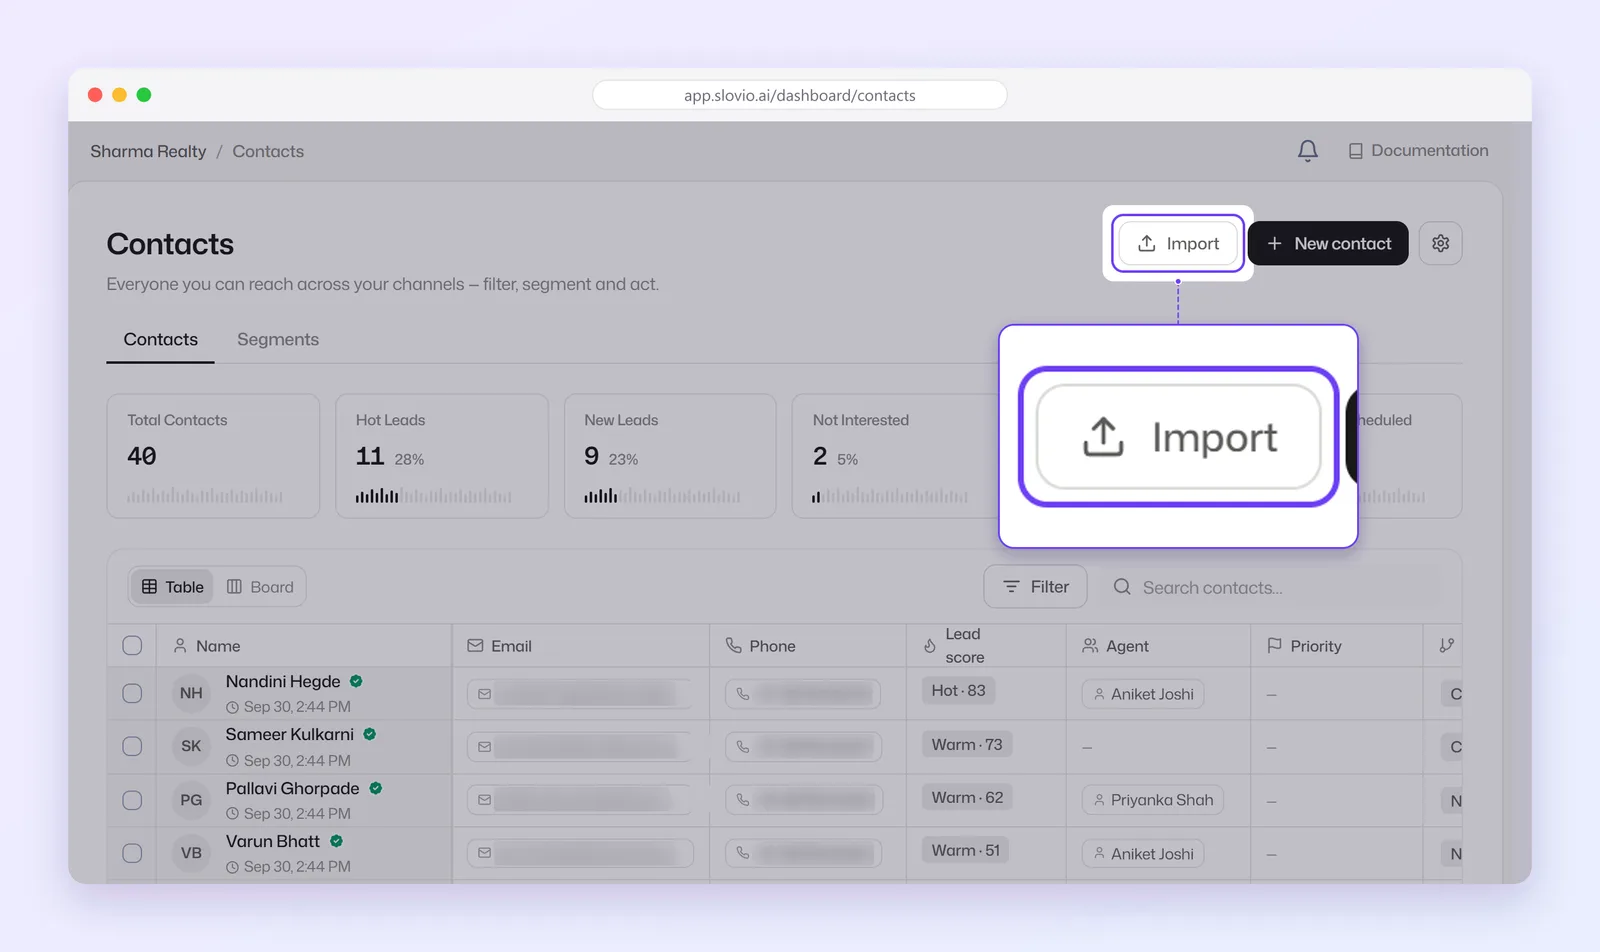Open the SK avatar
Image resolution: width=1600 pixels, height=952 pixels.
[191, 746]
